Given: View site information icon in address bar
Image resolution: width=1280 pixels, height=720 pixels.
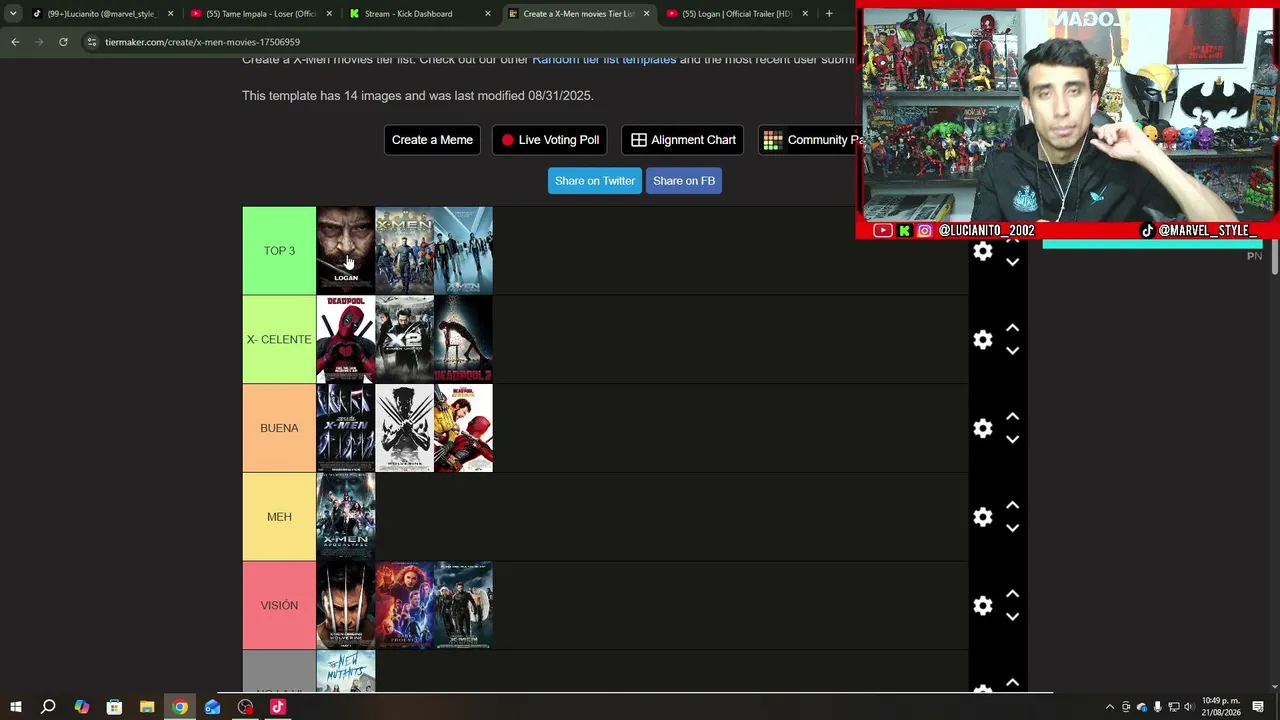Looking at the screenshot, I should pos(92,42).
